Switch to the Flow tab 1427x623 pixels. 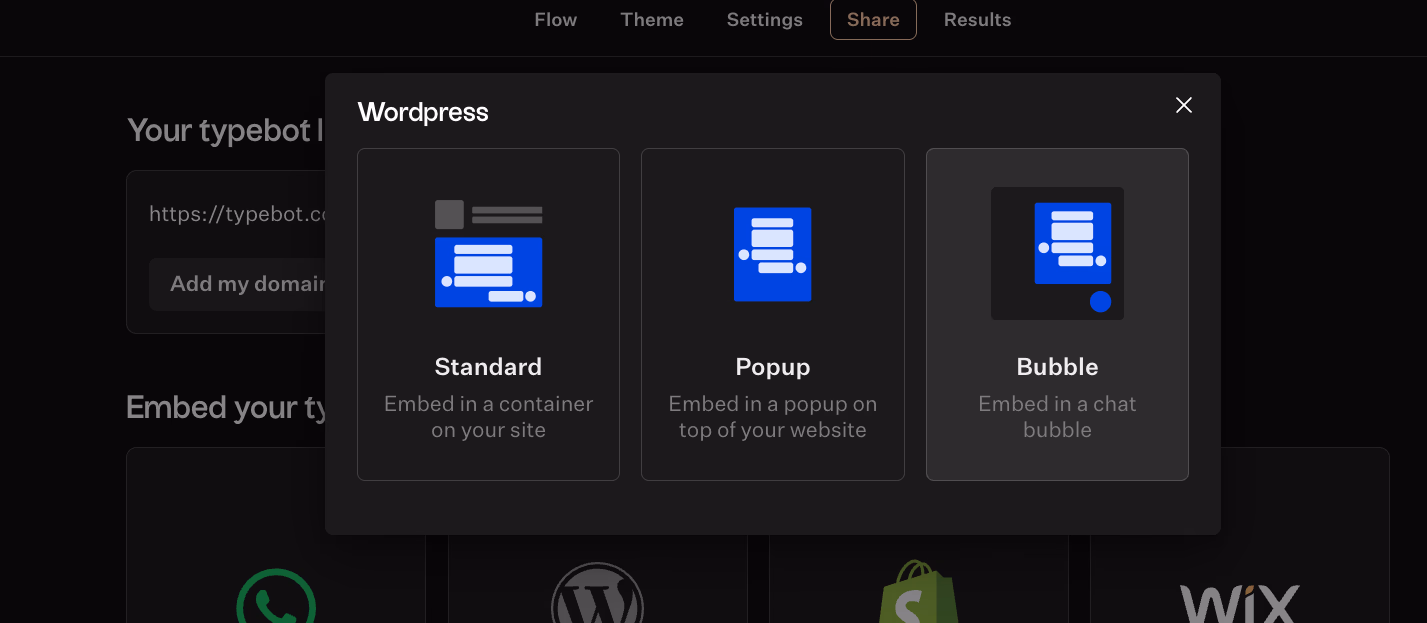[x=556, y=20]
